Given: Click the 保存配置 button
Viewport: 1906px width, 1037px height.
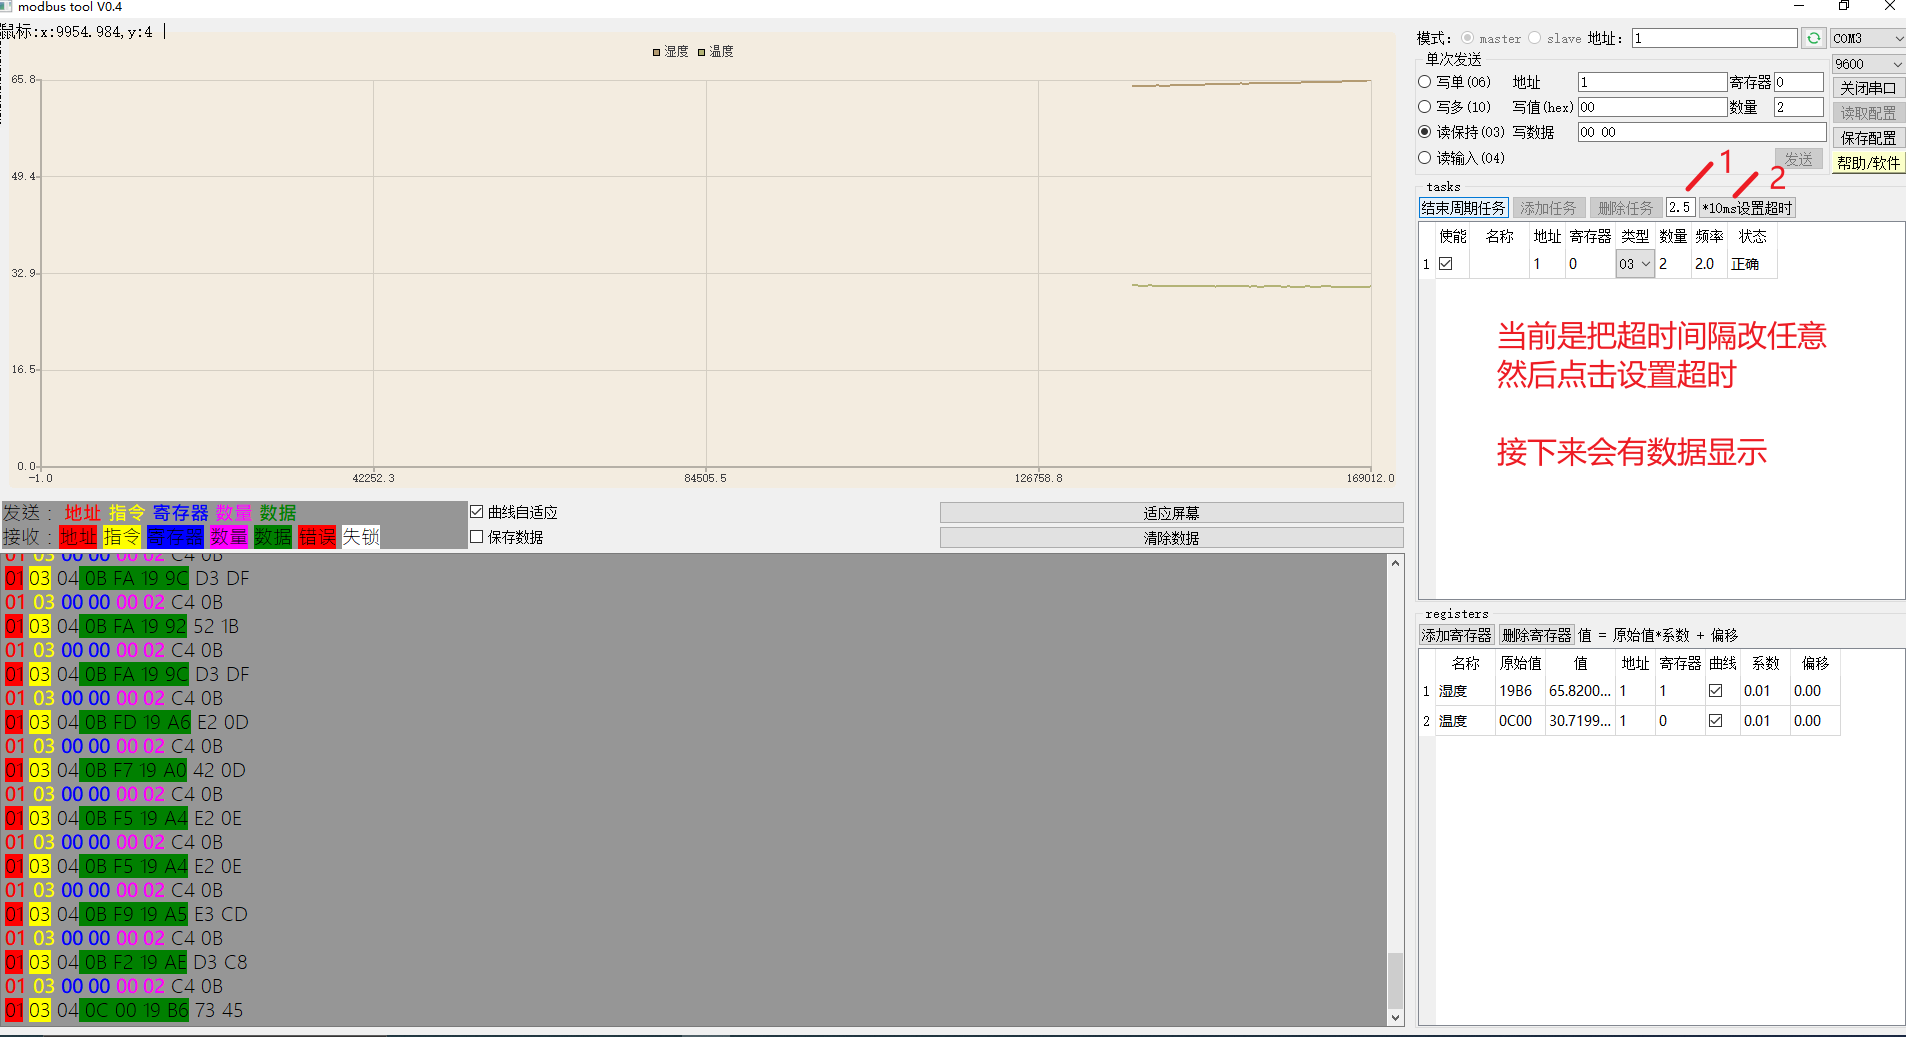Looking at the screenshot, I should click(1868, 137).
